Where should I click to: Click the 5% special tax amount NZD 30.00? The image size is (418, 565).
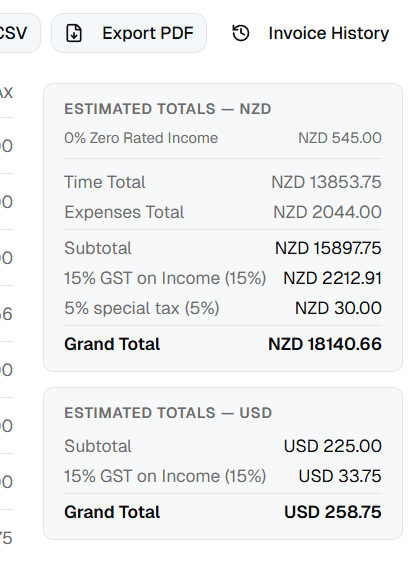pyautogui.click(x=338, y=308)
